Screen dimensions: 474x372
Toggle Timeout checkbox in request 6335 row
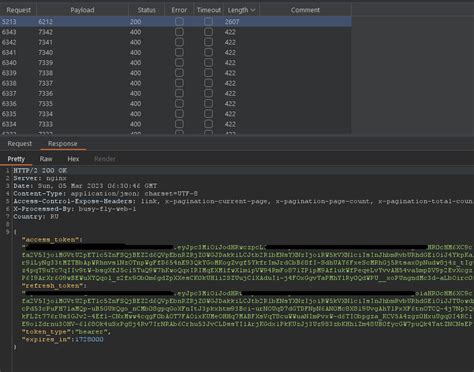209,114
